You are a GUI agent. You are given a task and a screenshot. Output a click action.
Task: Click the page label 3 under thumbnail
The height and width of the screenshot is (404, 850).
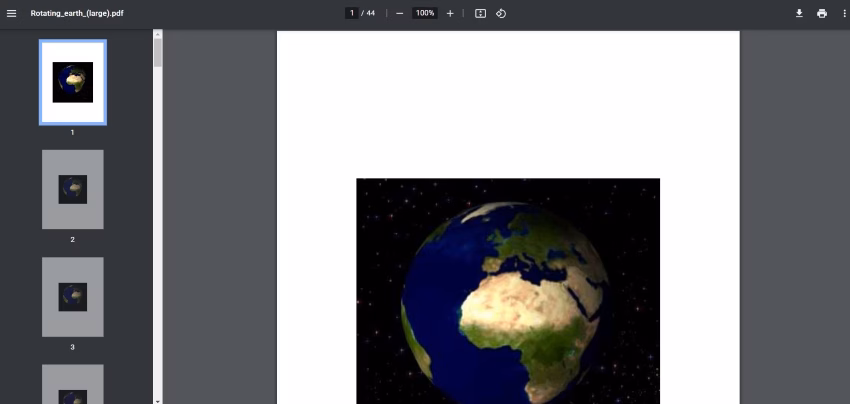click(x=73, y=347)
